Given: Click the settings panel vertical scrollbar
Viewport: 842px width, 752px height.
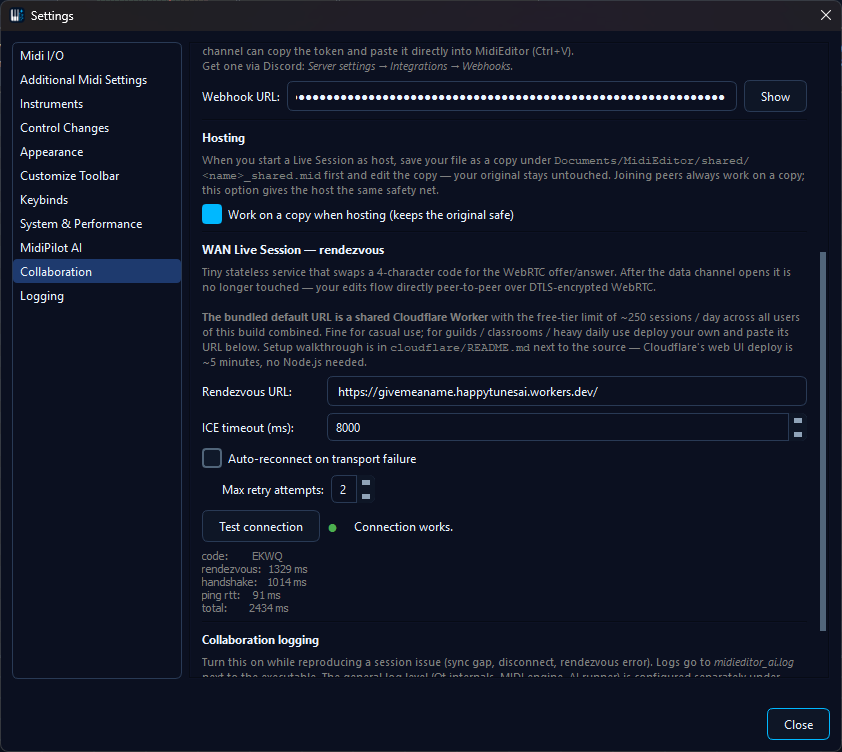Looking at the screenshot, I should point(823,440).
